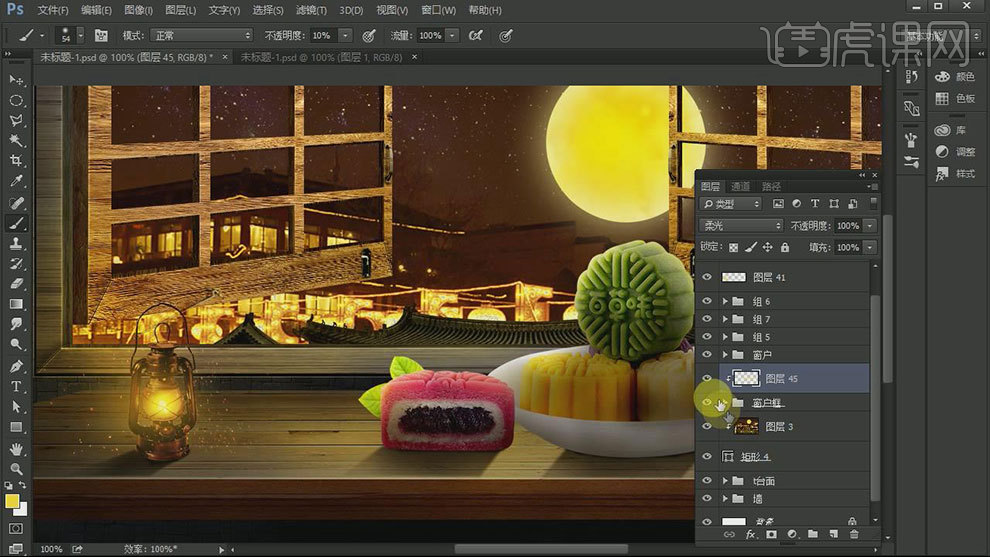Hide the 台面 group

(x=707, y=481)
